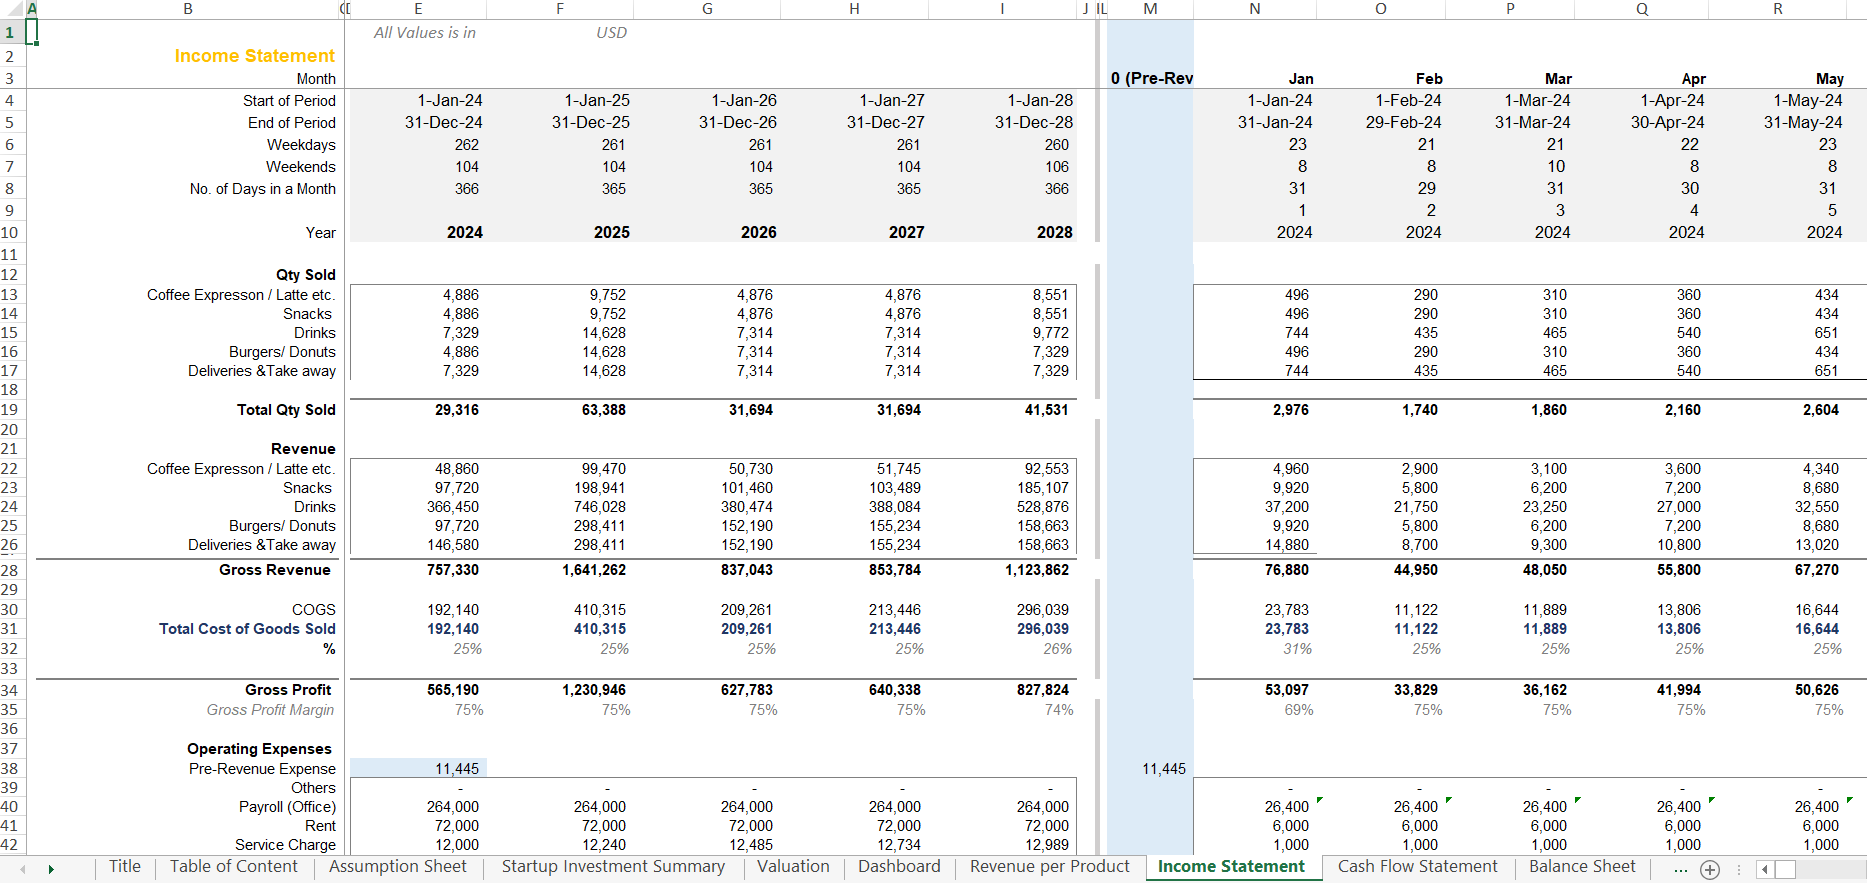The width and height of the screenshot is (1867, 883).
Task: Click Drinks revenue 366,450 for 2024
Action: click(x=453, y=507)
